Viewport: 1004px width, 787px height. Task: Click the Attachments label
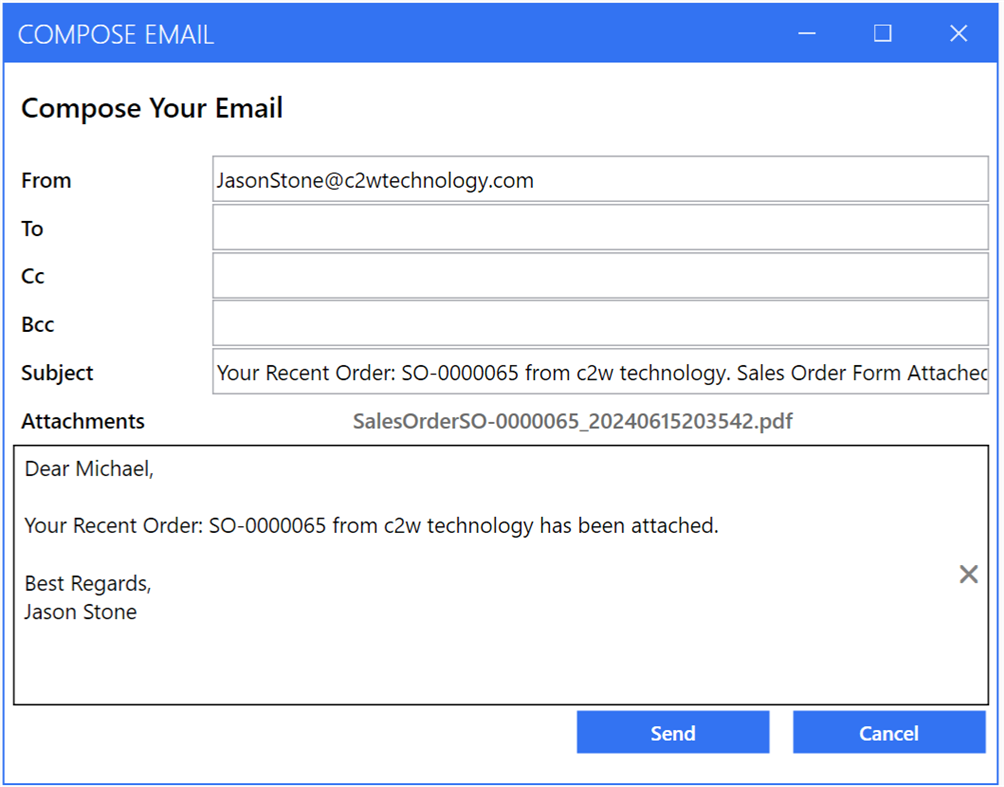point(82,421)
